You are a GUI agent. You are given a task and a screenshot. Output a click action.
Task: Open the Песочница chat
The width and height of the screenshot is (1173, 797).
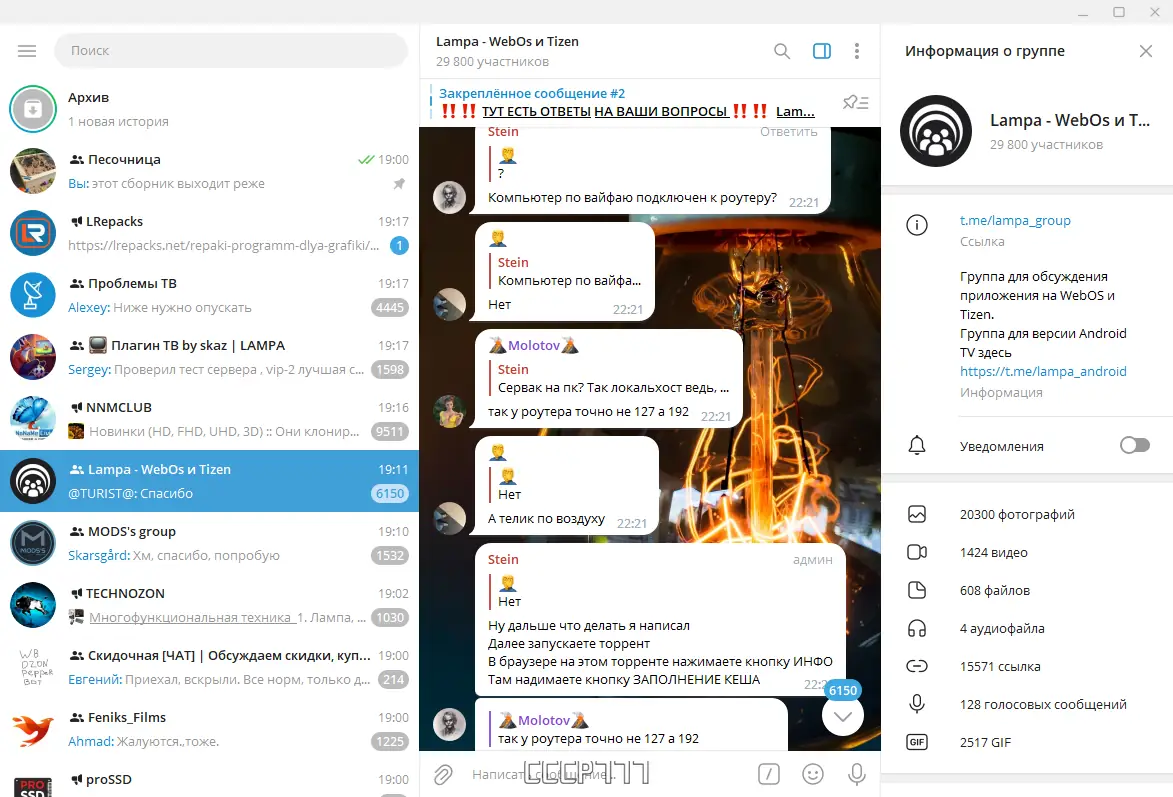(x=209, y=171)
